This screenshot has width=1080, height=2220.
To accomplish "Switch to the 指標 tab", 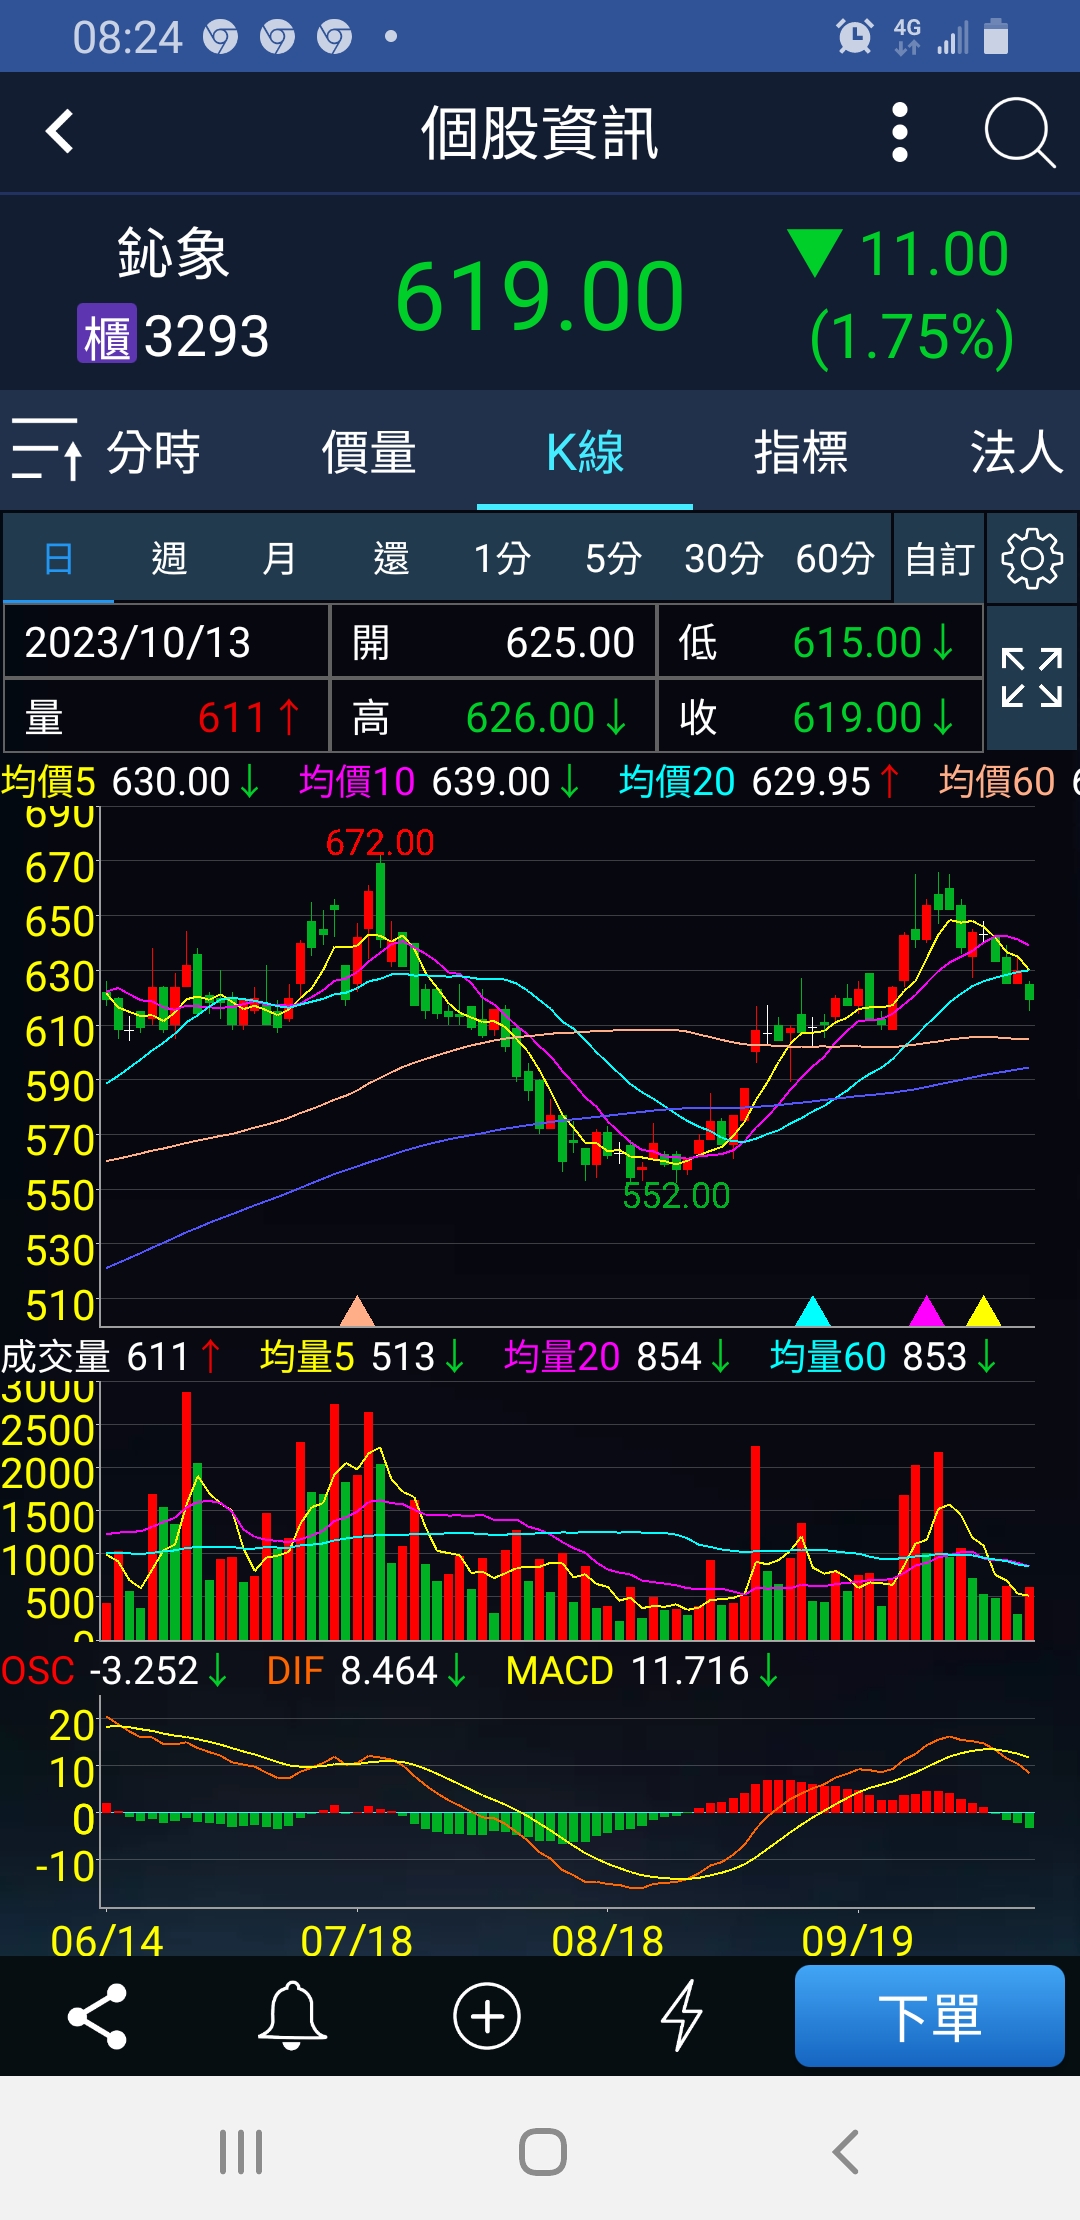I will (800, 452).
